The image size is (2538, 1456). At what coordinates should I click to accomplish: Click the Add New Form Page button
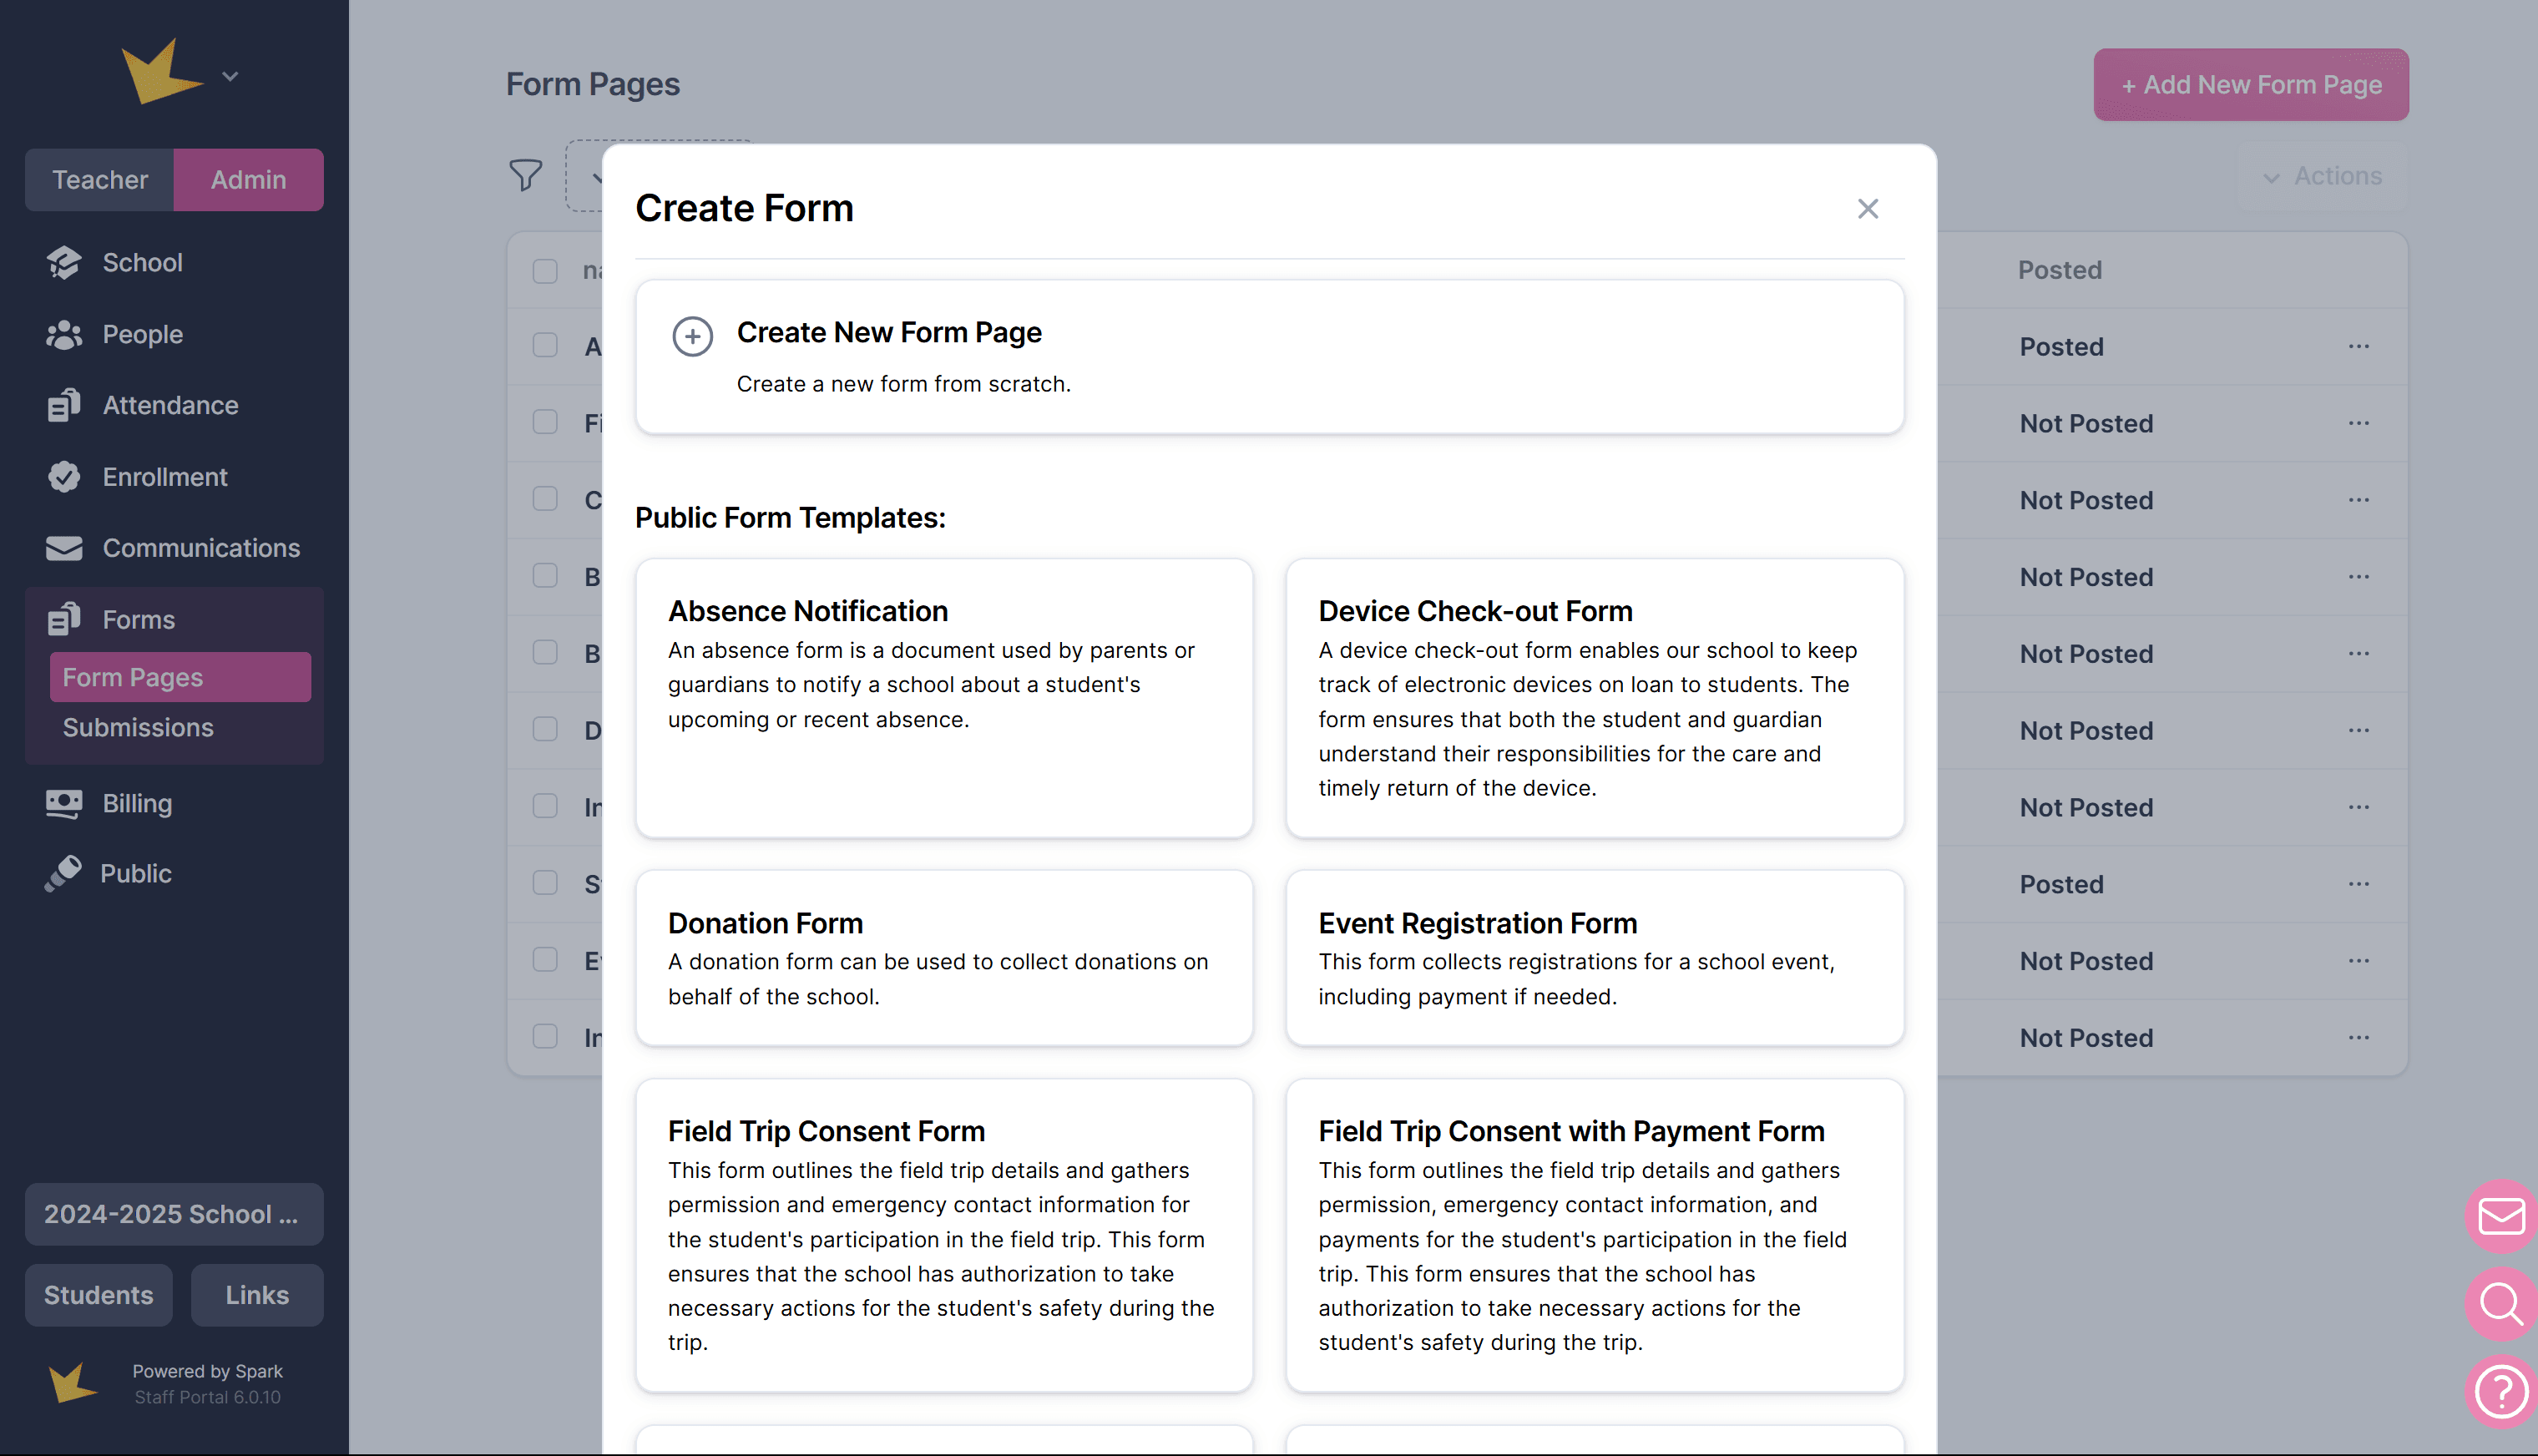pyautogui.click(x=2250, y=85)
